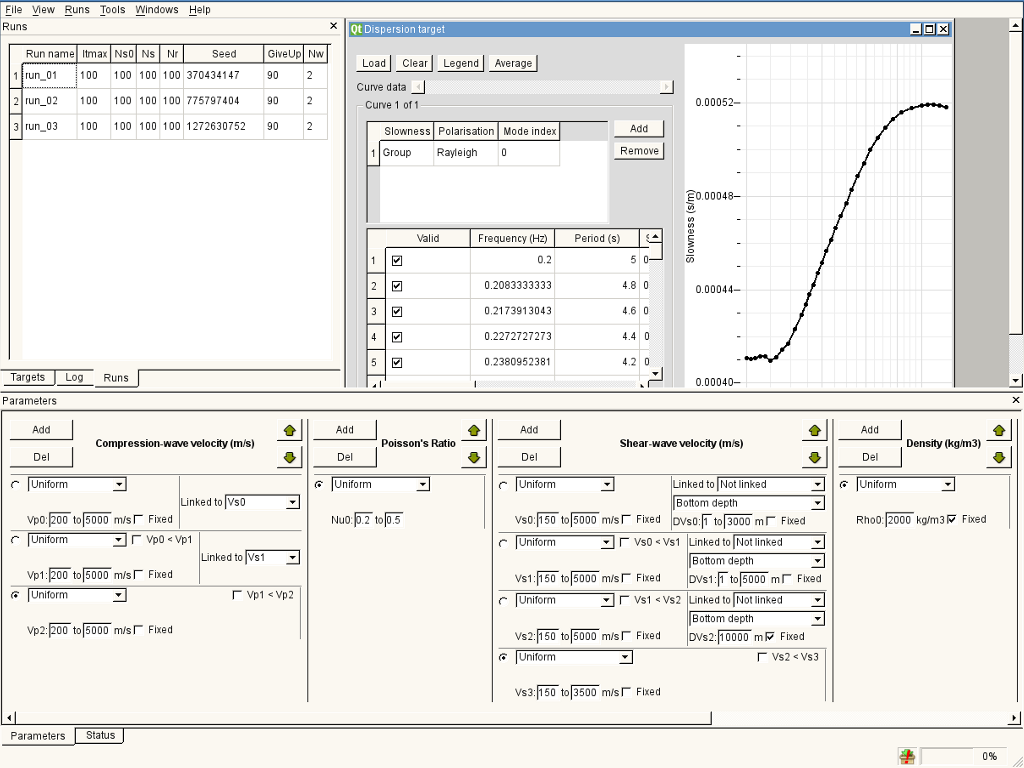1024x768 pixels.
Task: Click the down arrow for Compression-wave velocity
Action: (290, 457)
